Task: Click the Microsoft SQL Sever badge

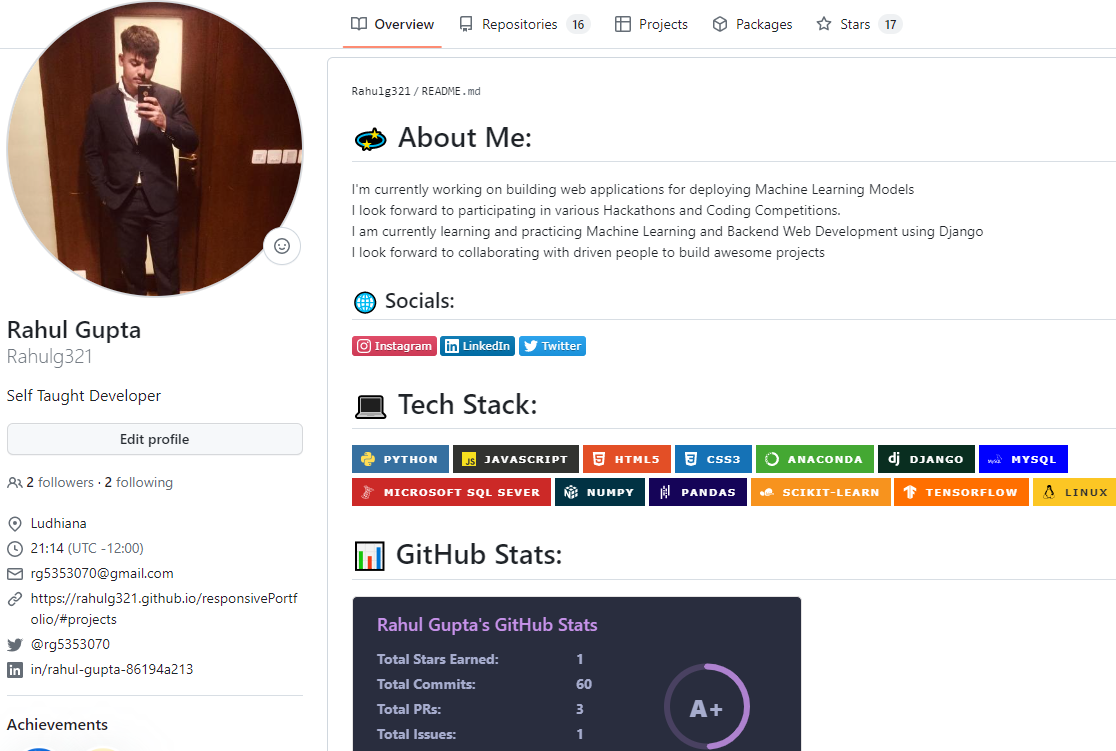Action: (451, 492)
